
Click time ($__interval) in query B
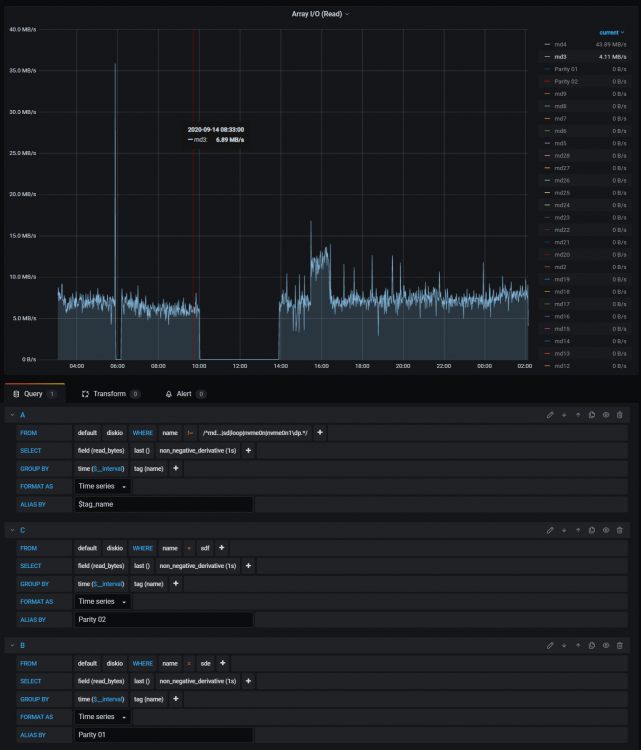click(x=101, y=699)
